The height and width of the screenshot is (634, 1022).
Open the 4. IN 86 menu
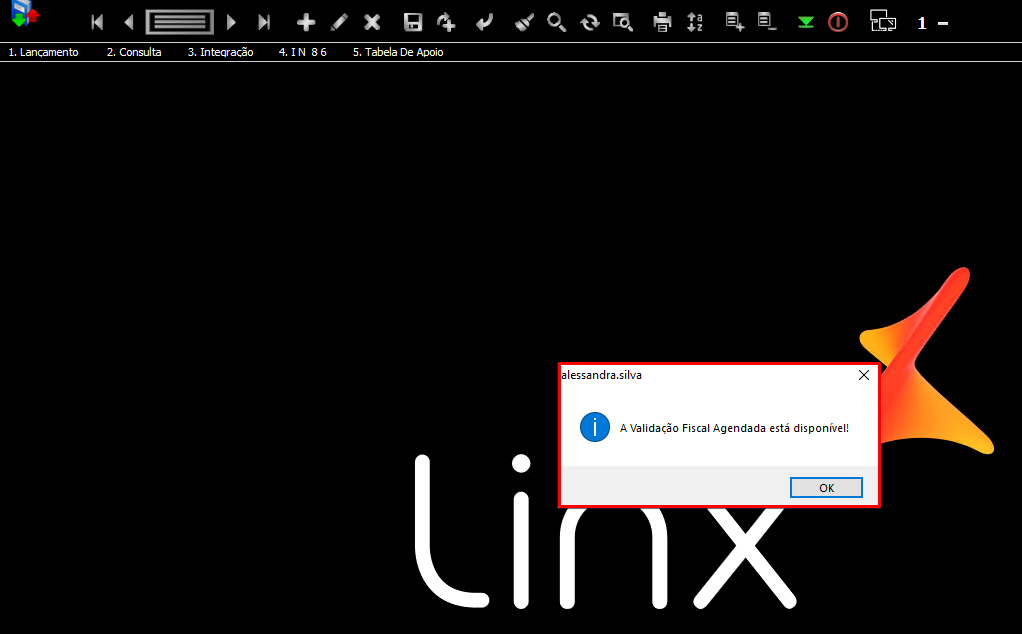(302, 52)
